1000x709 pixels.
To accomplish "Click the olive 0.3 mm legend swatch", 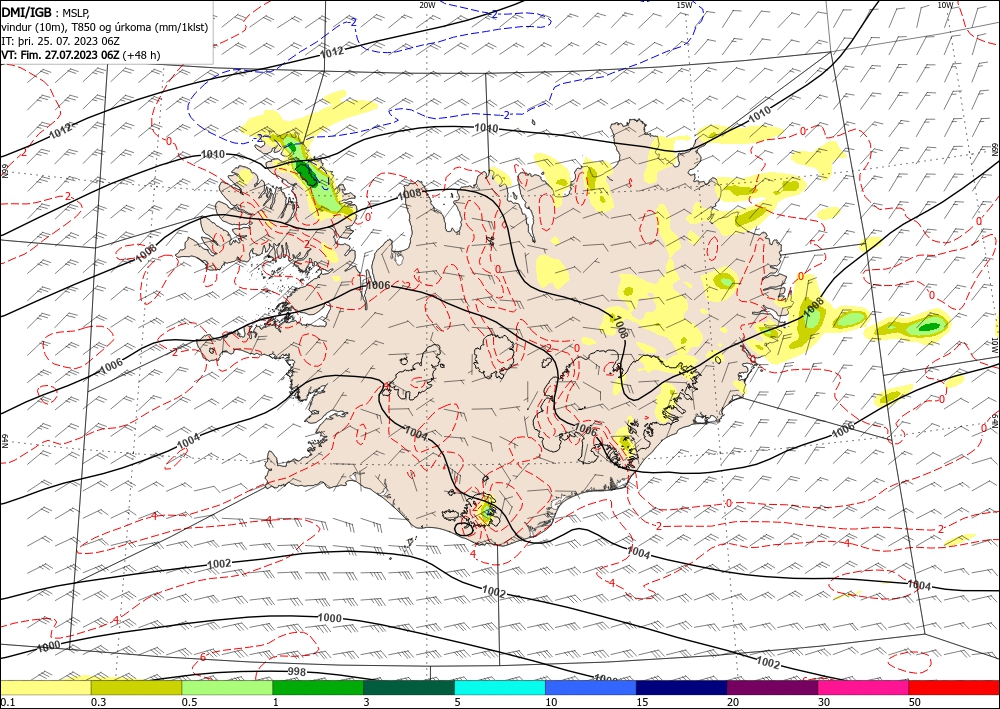I will pos(136,687).
